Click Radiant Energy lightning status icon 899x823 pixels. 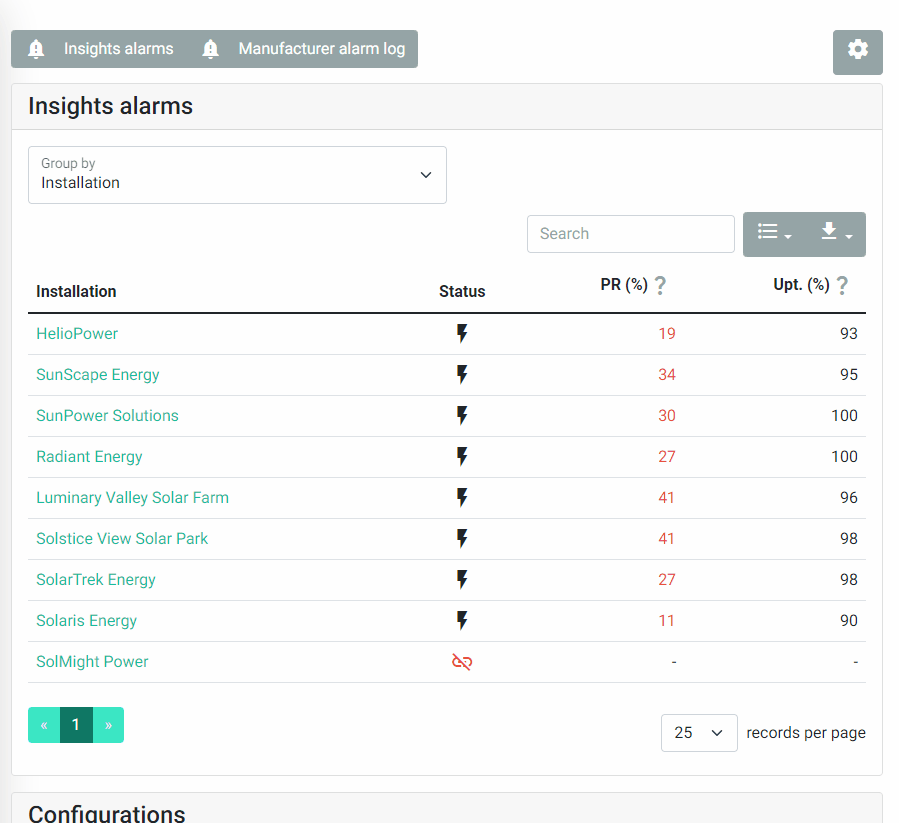click(462, 457)
